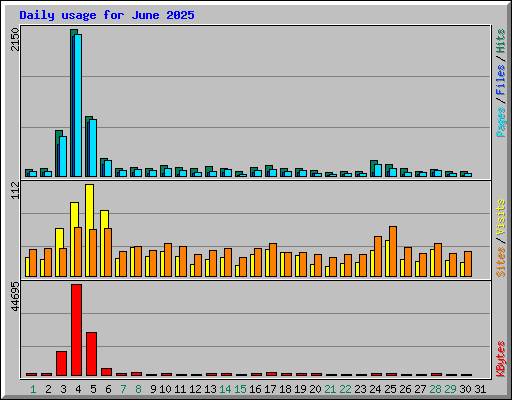Click day label 28 on the x-axis

(x=435, y=389)
